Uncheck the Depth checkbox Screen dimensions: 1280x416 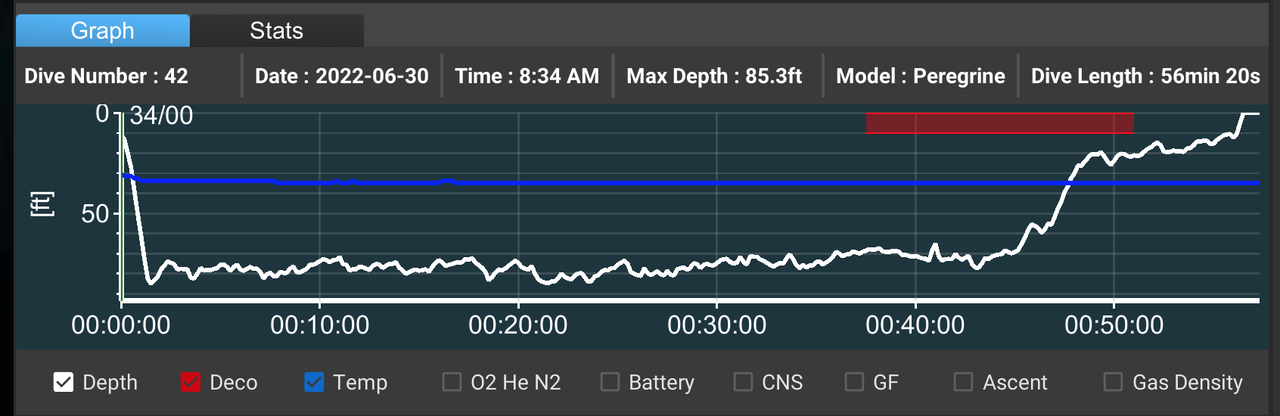pyautogui.click(x=64, y=382)
